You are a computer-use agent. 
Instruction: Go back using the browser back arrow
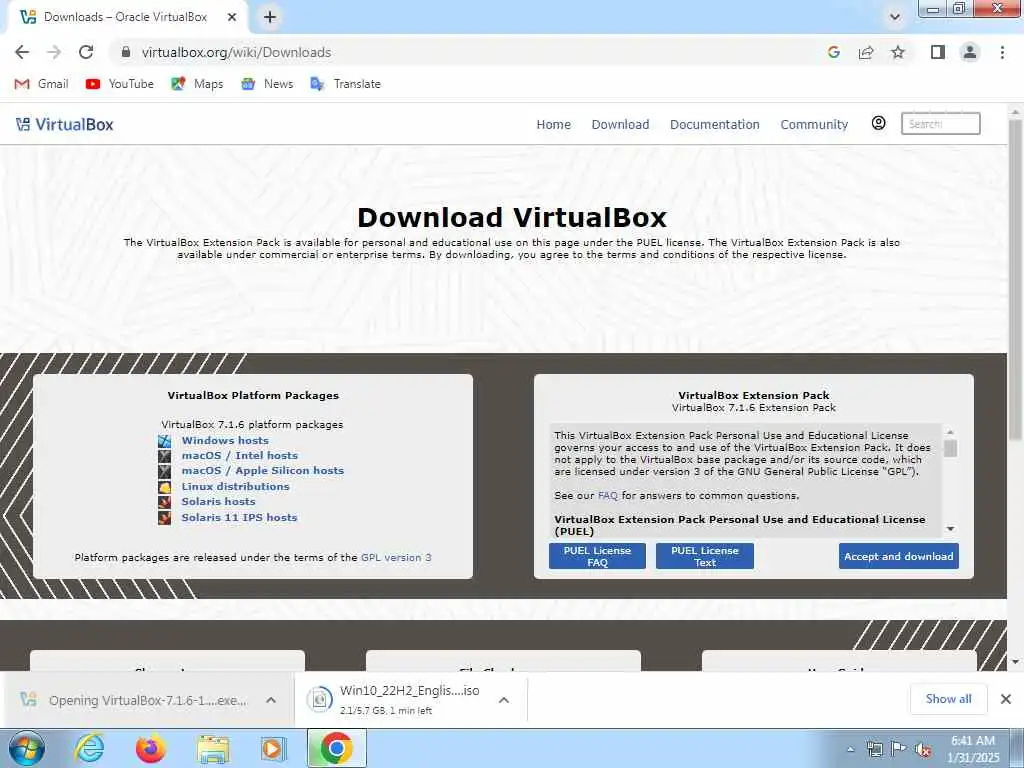pos(22,52)
